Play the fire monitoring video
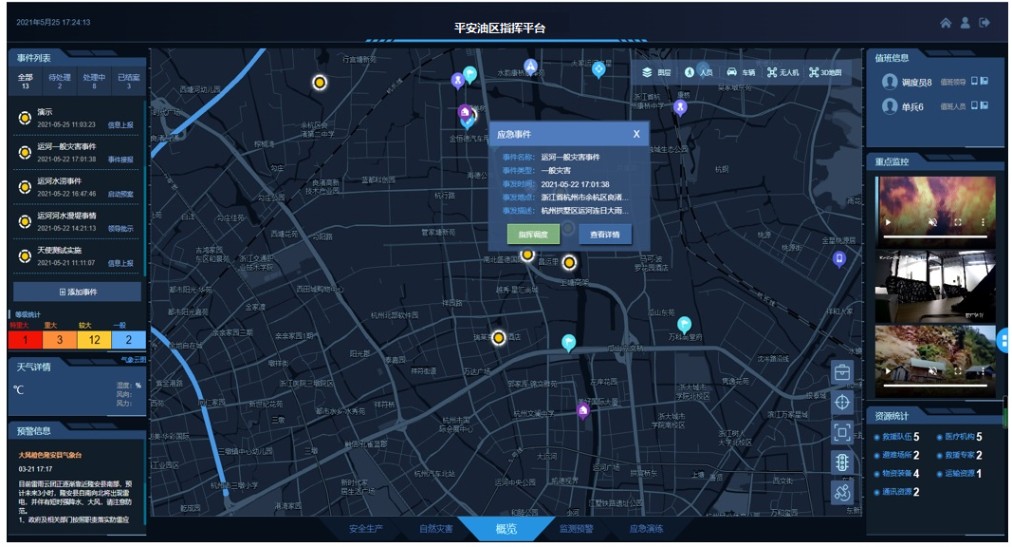1012x547 pixels. tap(888, 222)
